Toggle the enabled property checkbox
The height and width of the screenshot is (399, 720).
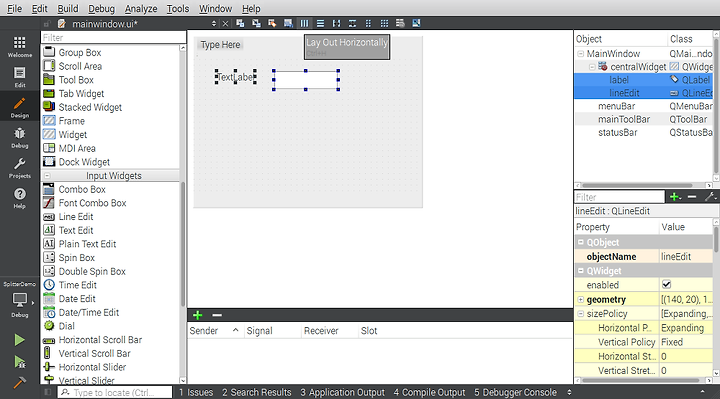click(x=666, y=285)
